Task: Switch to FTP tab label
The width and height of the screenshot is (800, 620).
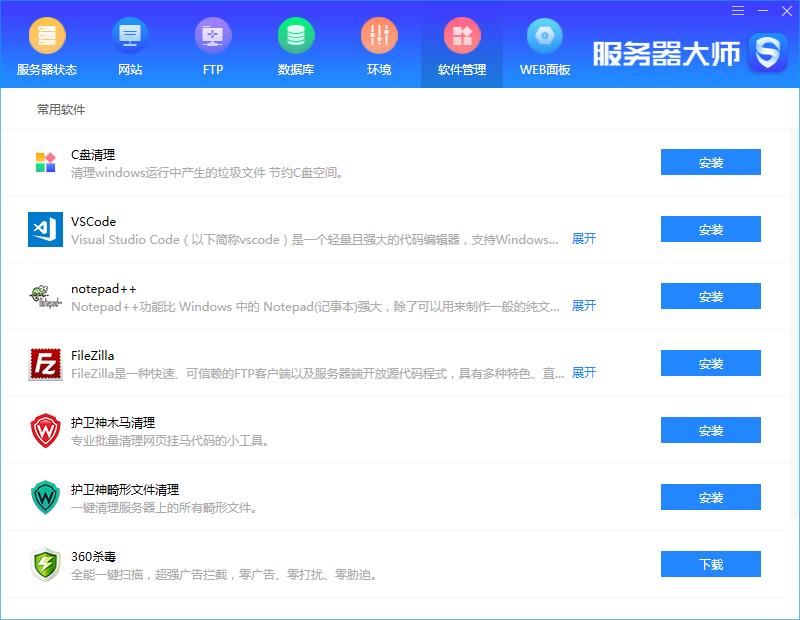Action: pos(213,69)
